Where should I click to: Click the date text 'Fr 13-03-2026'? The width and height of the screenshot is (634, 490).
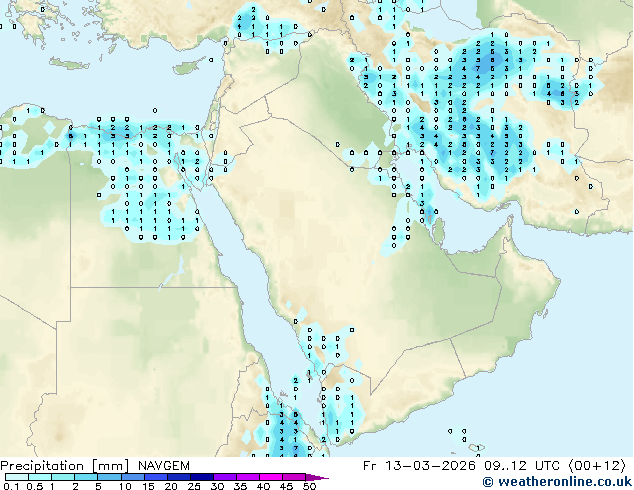click(419, 466)
